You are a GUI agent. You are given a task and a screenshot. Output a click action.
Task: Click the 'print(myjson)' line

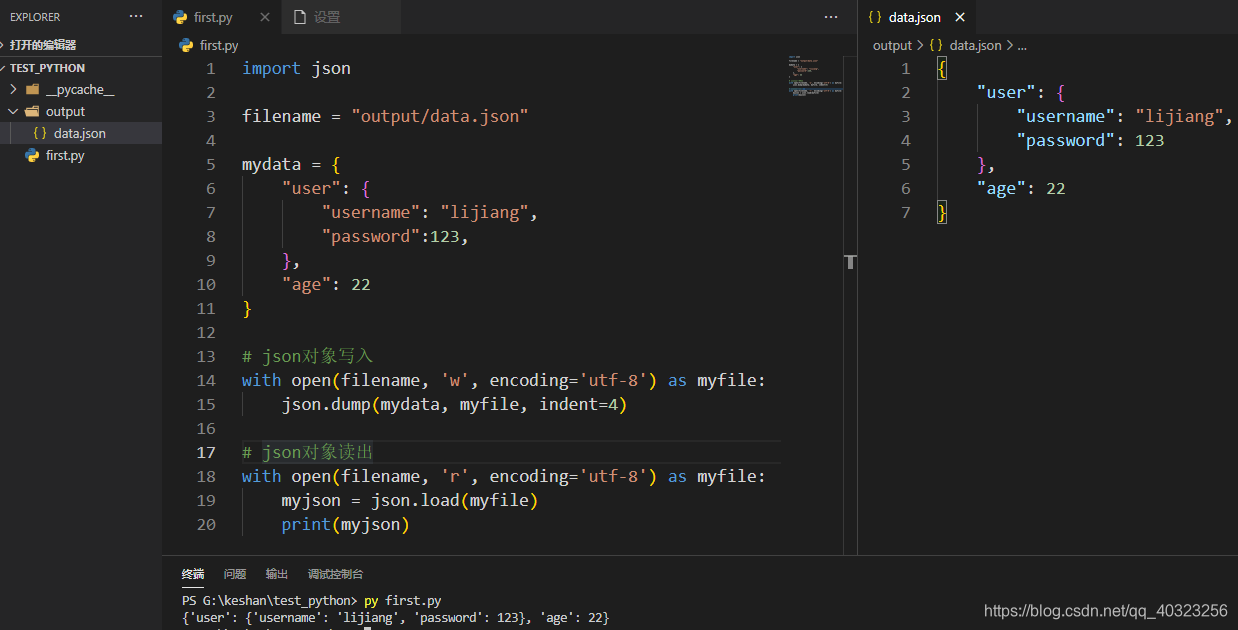346,524
